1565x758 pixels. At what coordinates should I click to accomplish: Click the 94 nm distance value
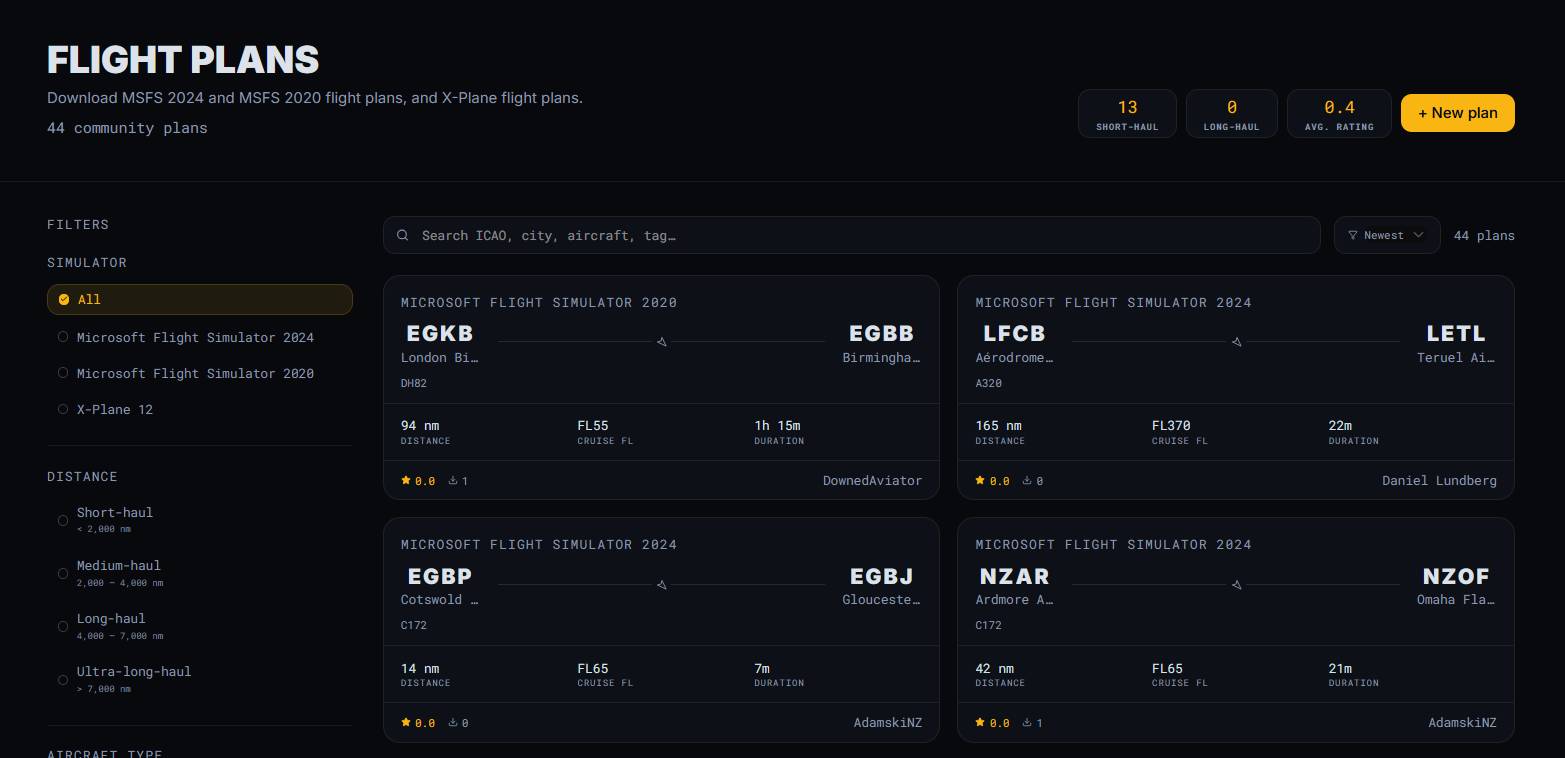point(420,425)
